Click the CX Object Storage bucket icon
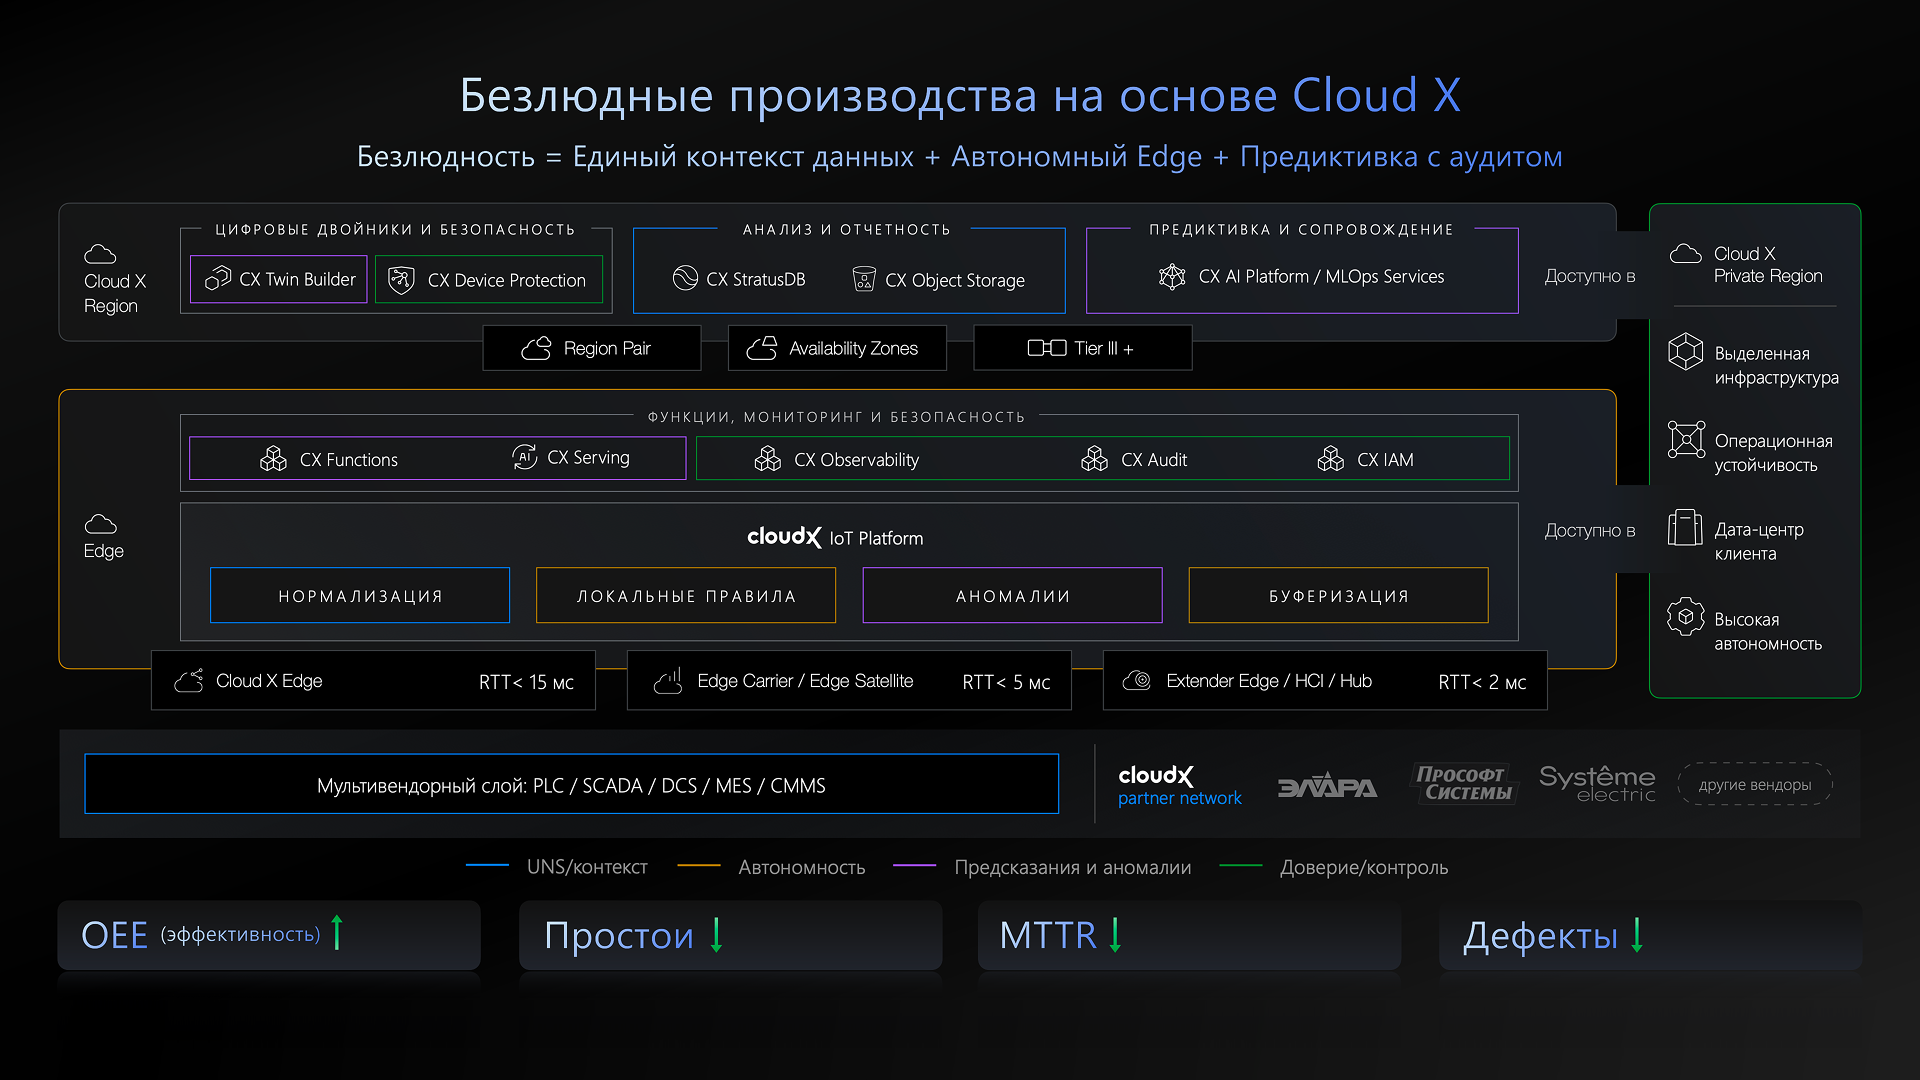The height and width of the screenshot is (1080, 1920). click(x=864, y=279)
